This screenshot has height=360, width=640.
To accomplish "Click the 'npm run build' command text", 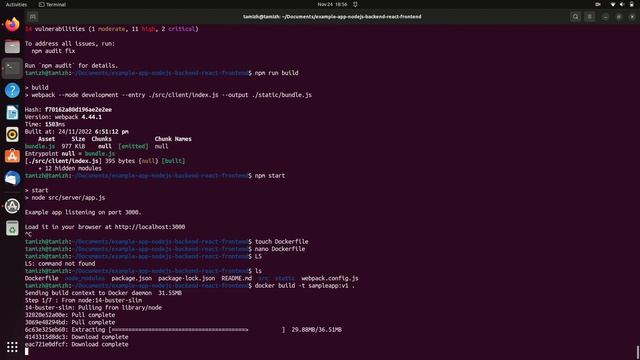I will pos(276,73).
